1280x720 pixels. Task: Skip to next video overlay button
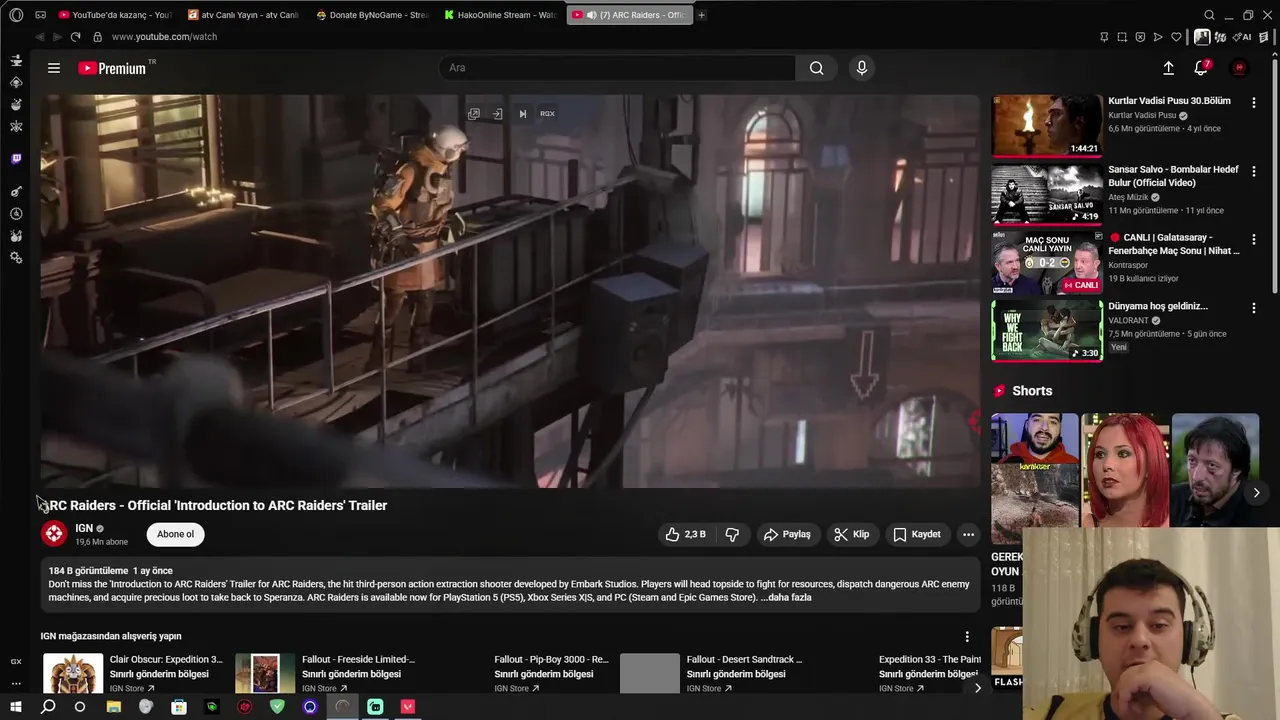click(x=522, y=114)
